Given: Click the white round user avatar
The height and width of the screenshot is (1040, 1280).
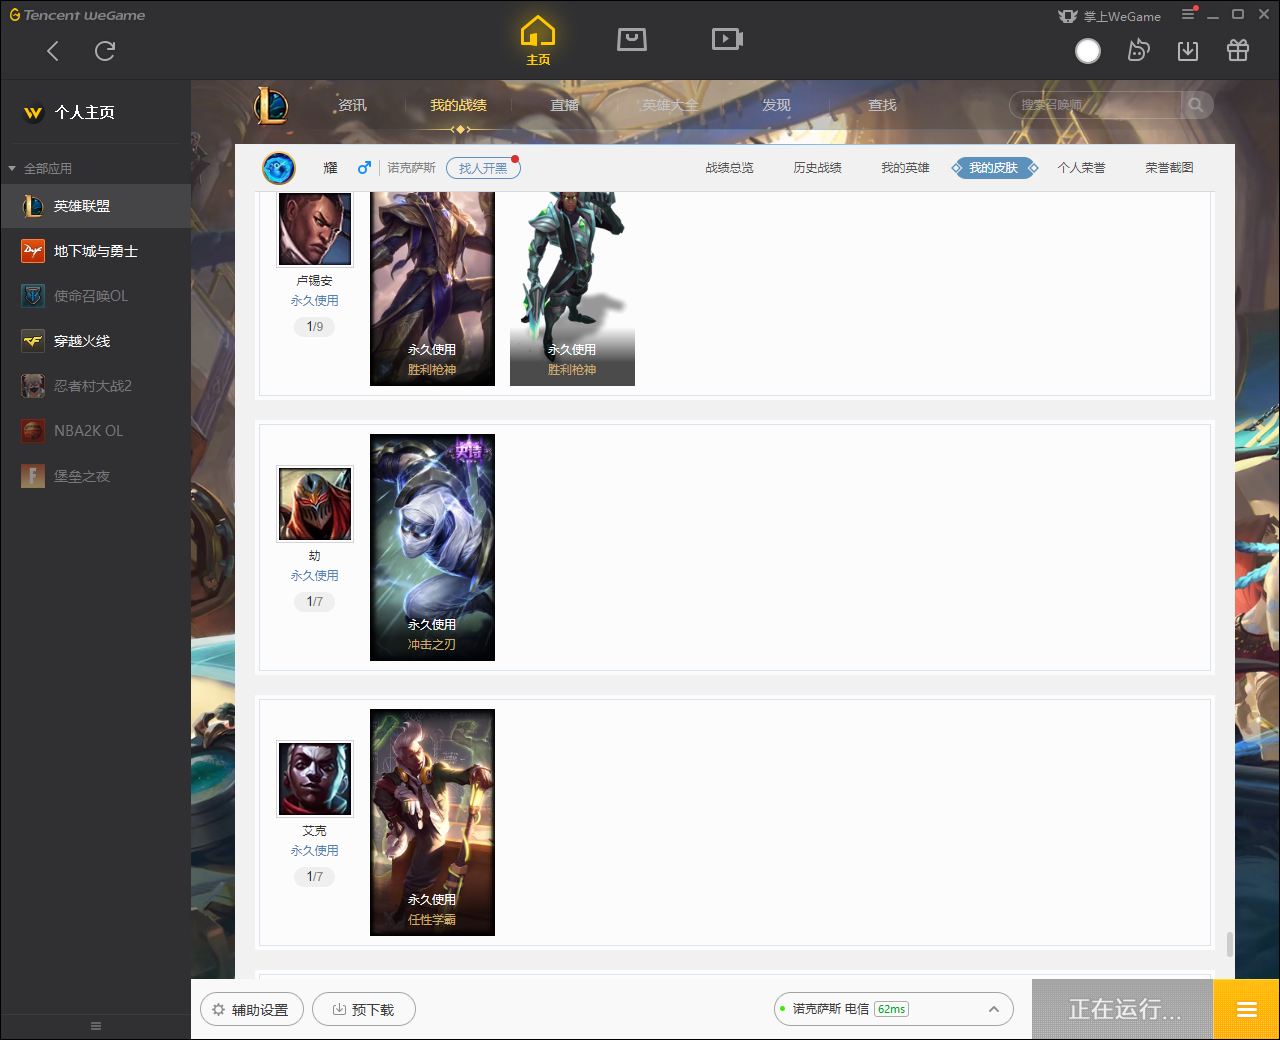Looking at the screenshot, I should pyautogui.click(x=1088, y=51).
